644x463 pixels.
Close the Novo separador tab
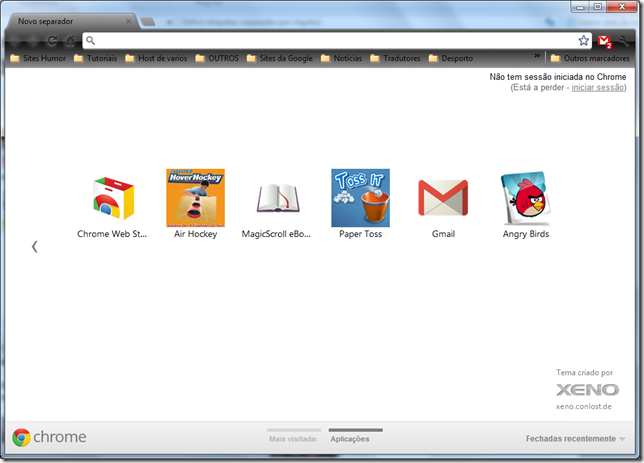(129, 21)
